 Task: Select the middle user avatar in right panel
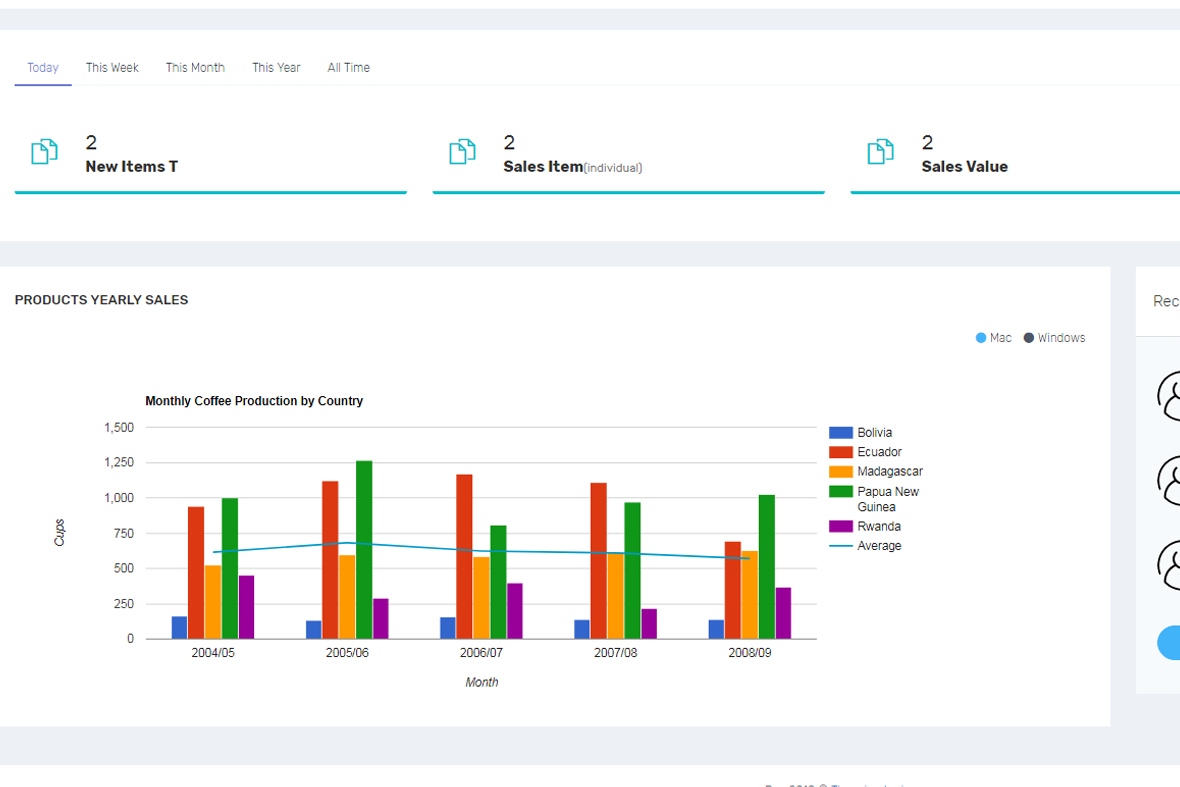point(1169,480)
